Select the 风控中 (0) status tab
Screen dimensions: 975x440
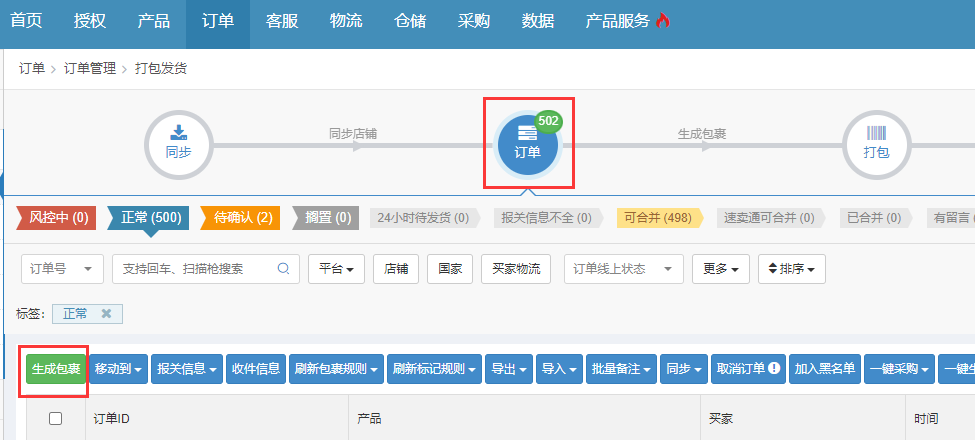click(x=56, y=218)
